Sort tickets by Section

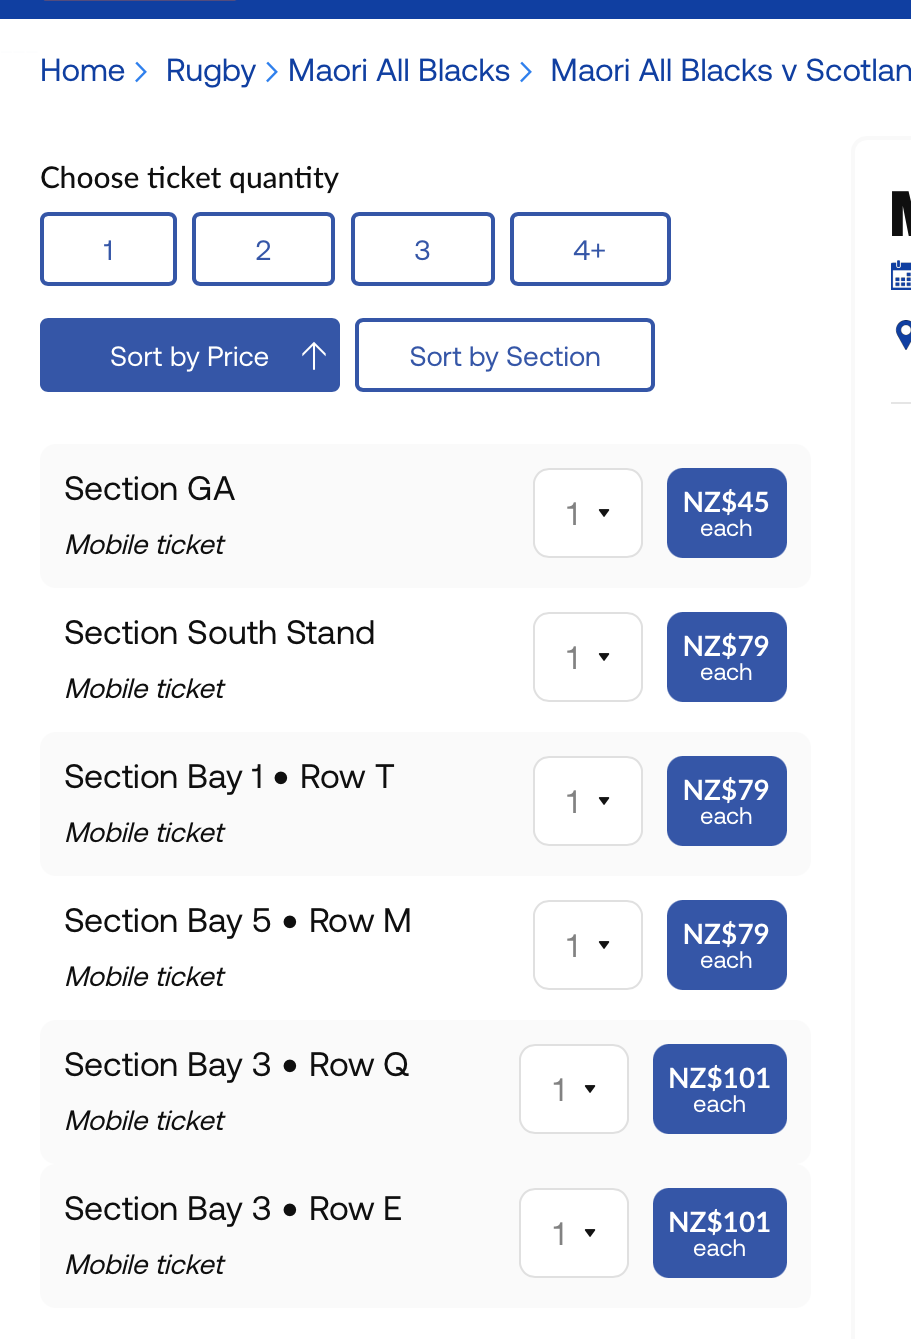pyautogui.click(x=504, y=356)
